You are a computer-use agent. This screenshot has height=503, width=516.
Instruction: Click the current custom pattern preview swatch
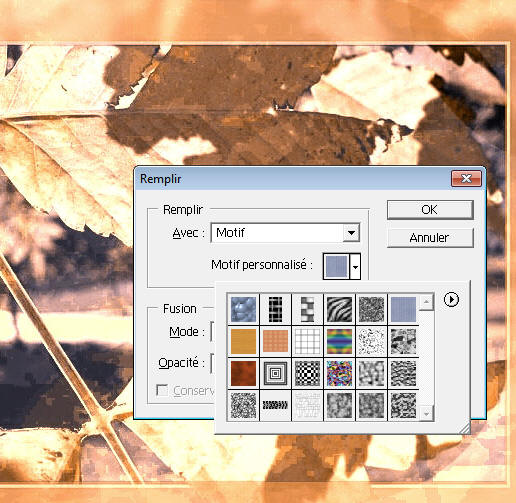[x=336, y=266]
